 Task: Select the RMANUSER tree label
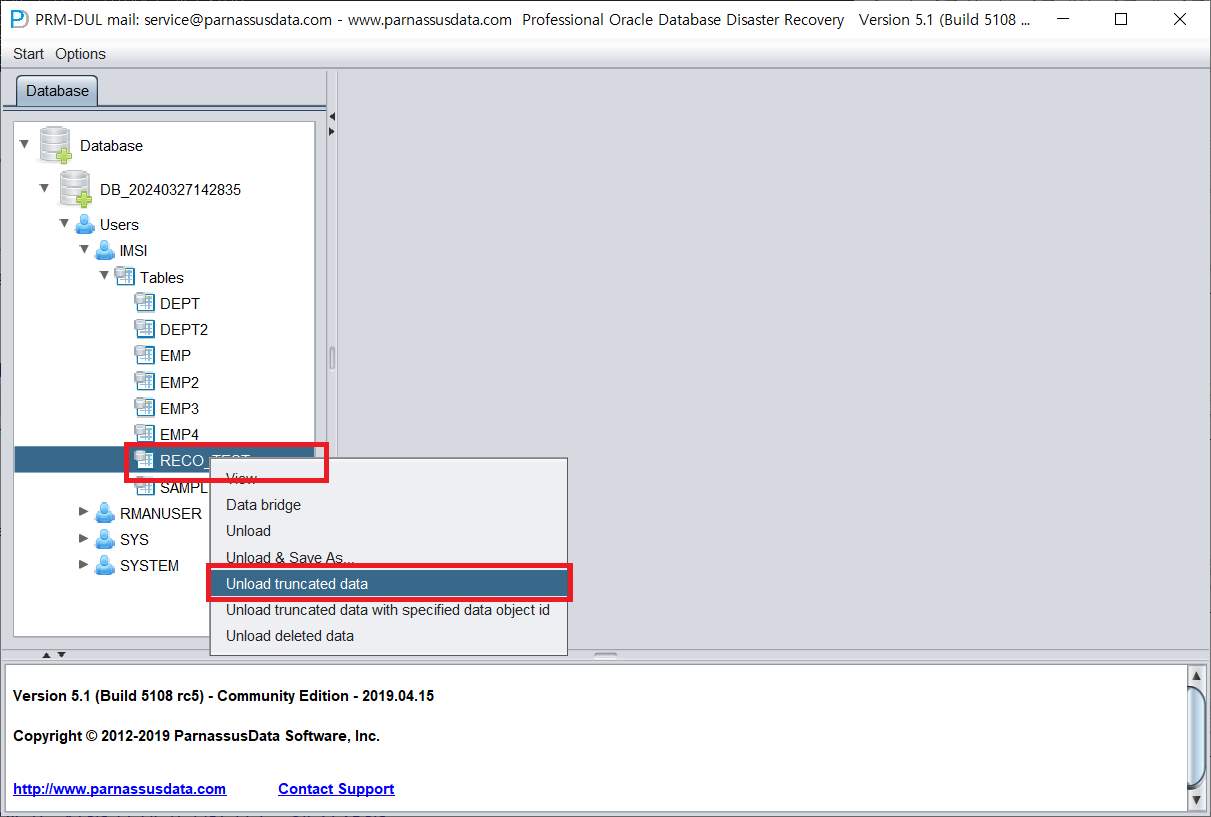tap(160, 513)
